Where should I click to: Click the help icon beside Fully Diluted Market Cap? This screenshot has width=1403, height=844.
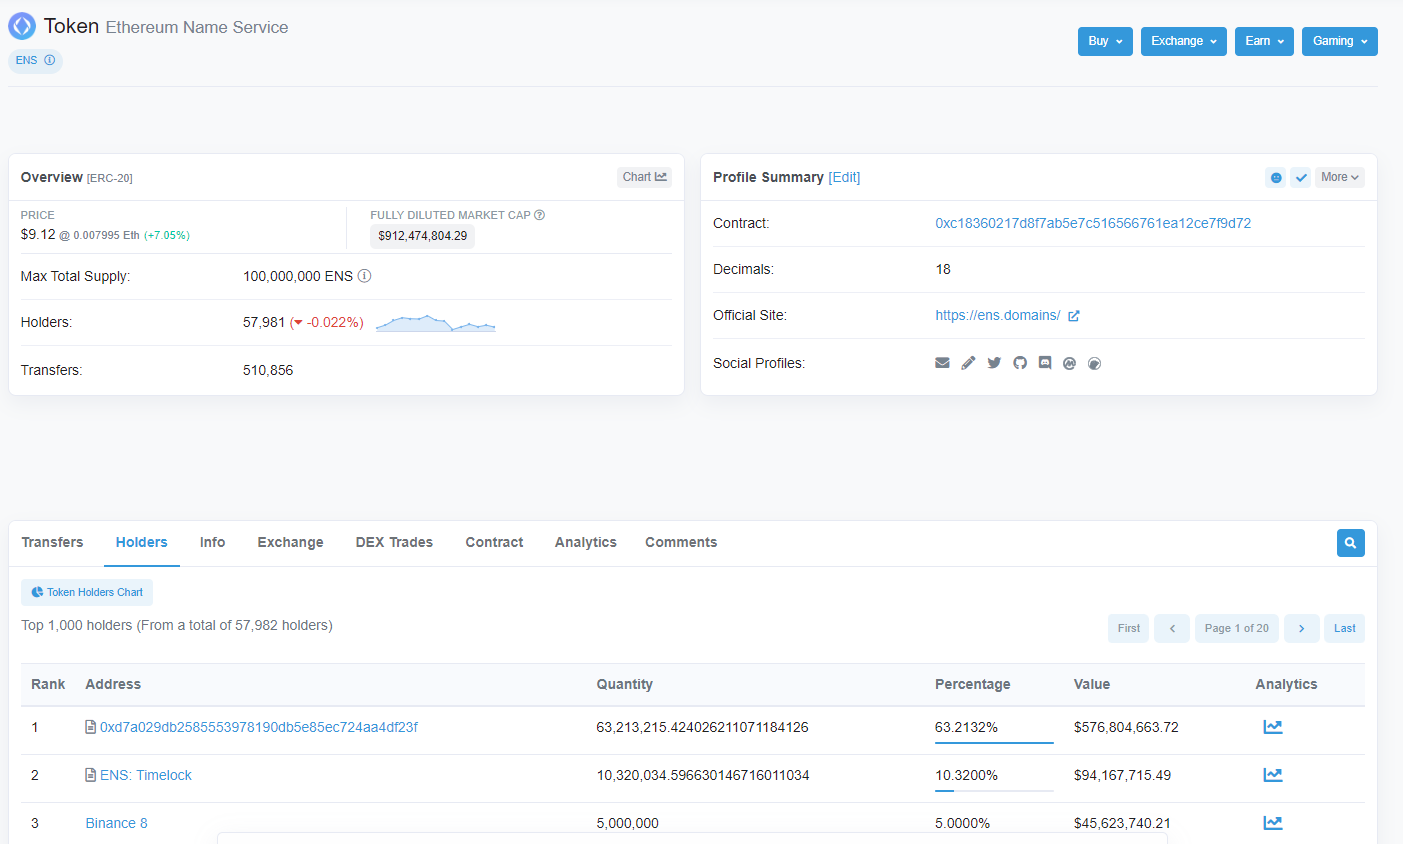[540, 215]
